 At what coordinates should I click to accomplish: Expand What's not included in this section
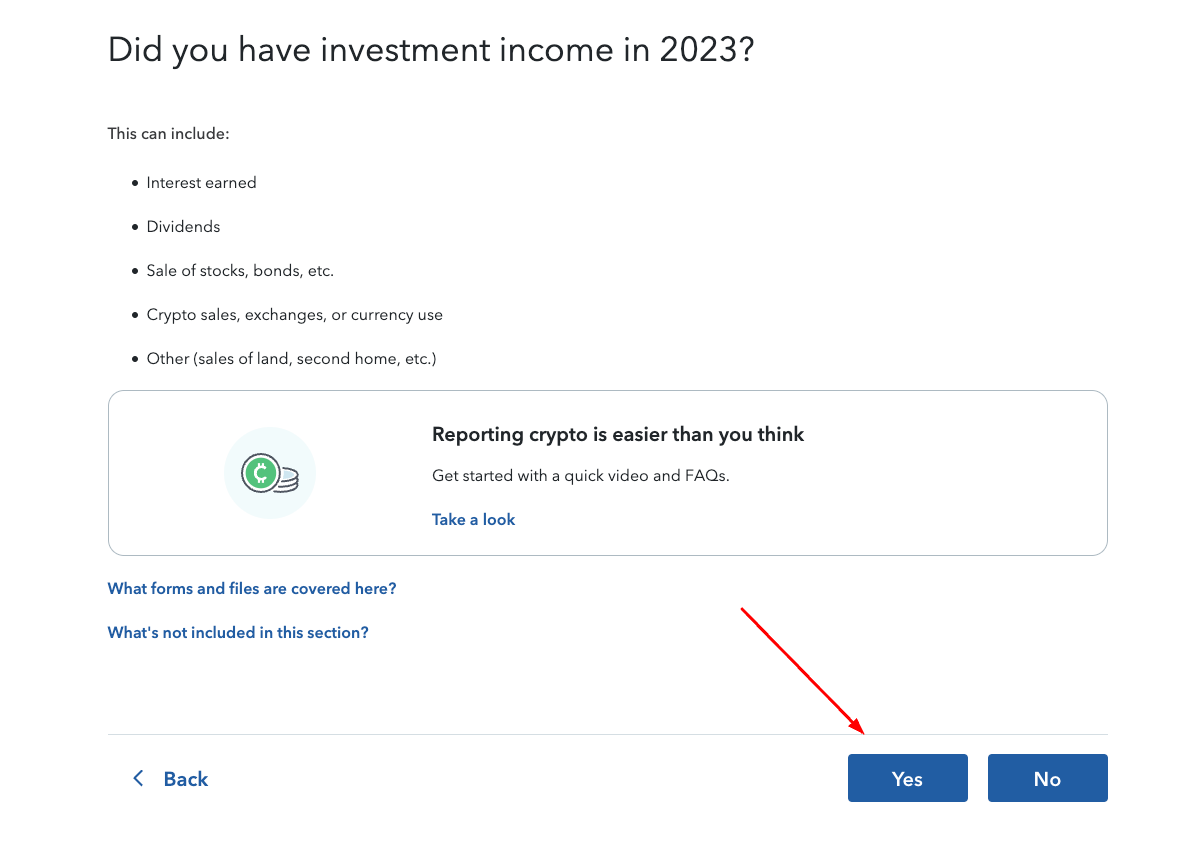coord(238,632)
